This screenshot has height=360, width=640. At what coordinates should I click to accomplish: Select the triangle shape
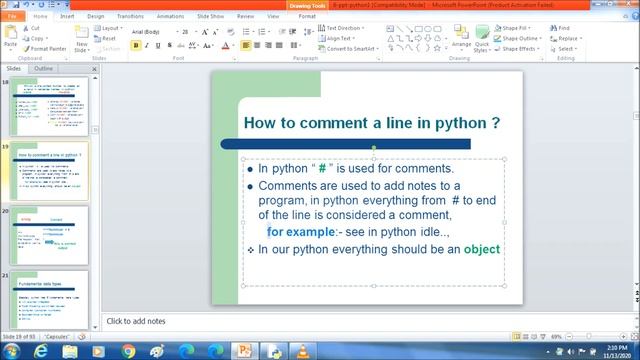(391, 39)
